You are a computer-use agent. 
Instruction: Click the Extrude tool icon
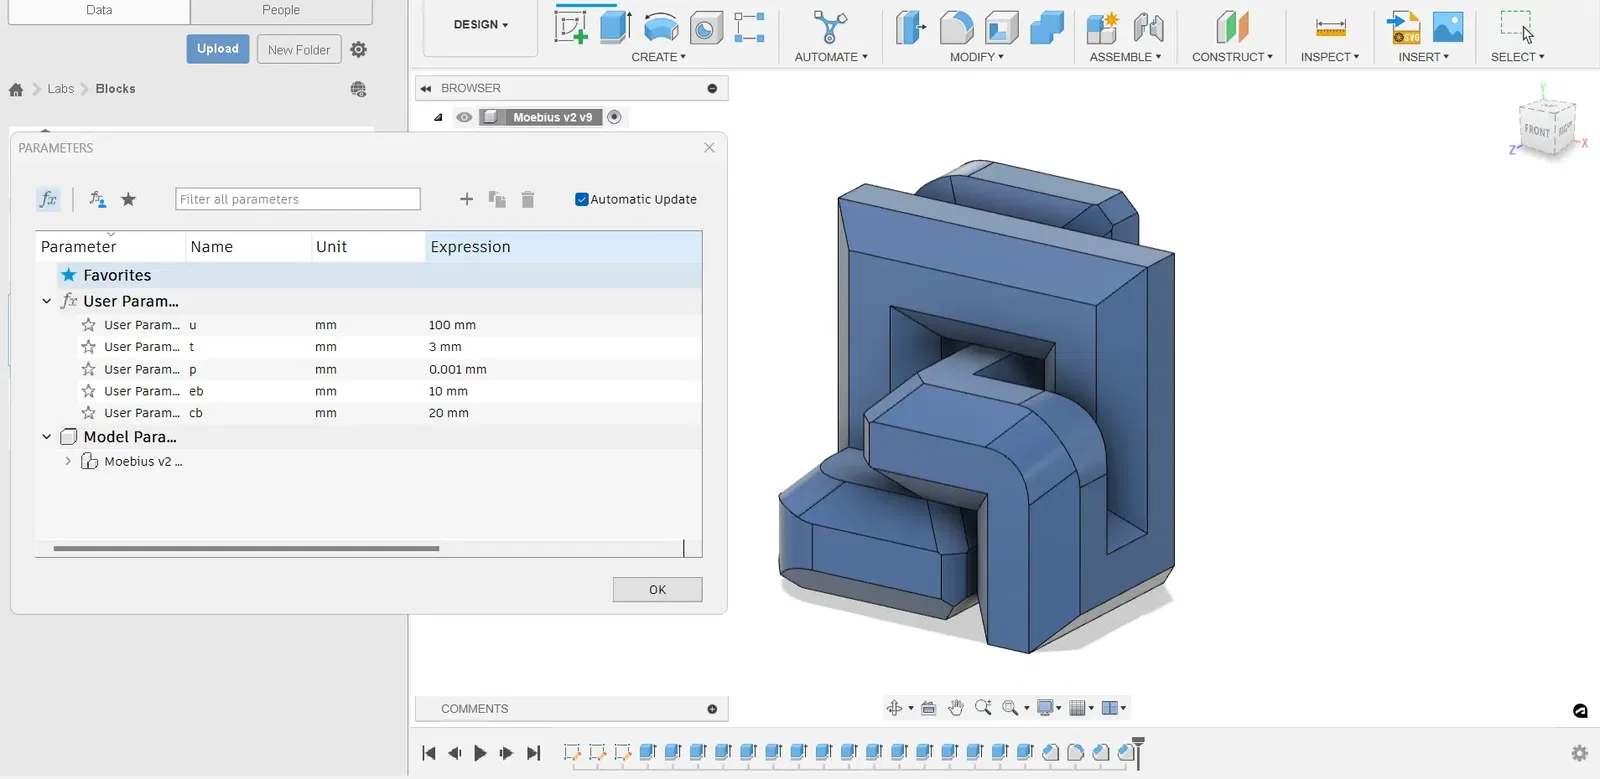[615, 27]
